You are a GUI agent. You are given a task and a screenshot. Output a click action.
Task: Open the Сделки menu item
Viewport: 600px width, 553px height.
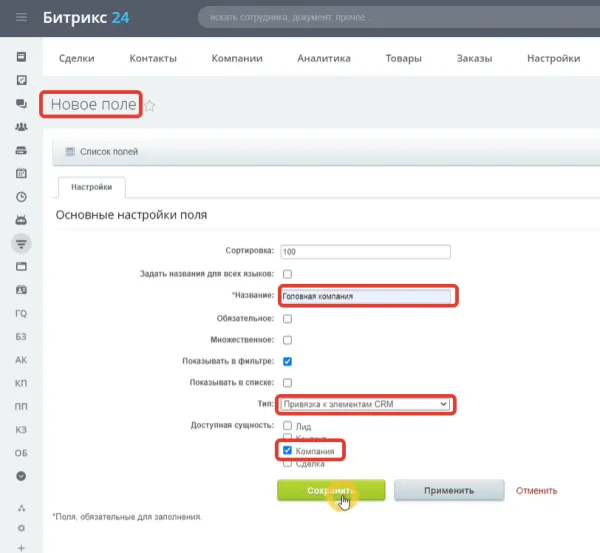pos(77,59)
